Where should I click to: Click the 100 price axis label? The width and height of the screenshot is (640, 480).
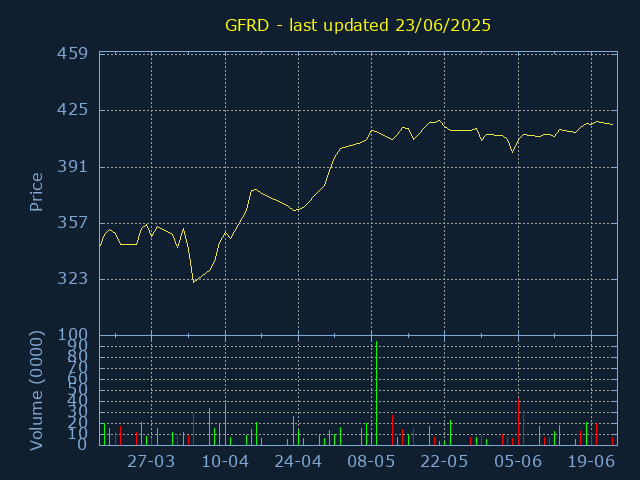tap(73, 335)
